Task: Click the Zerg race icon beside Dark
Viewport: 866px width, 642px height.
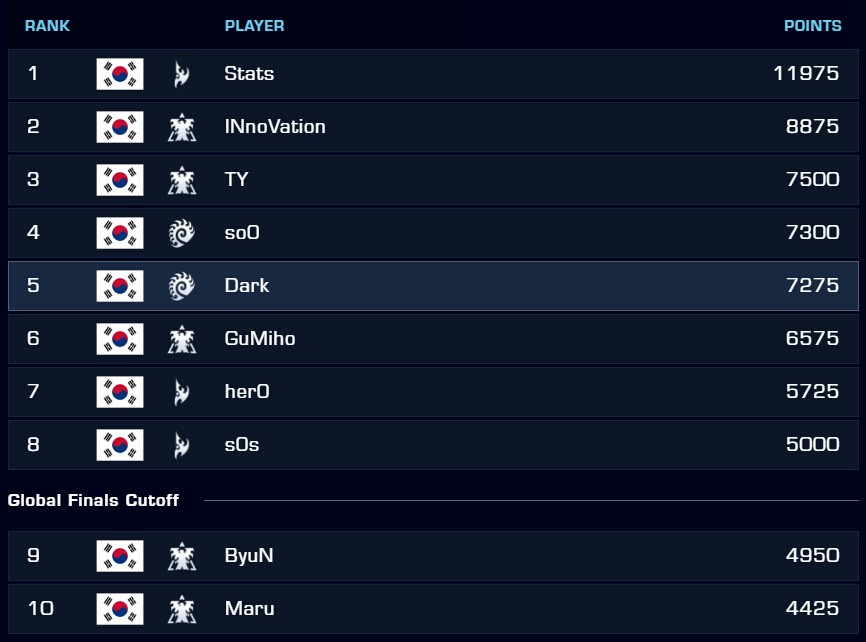Action: click(x=182, y=286)
